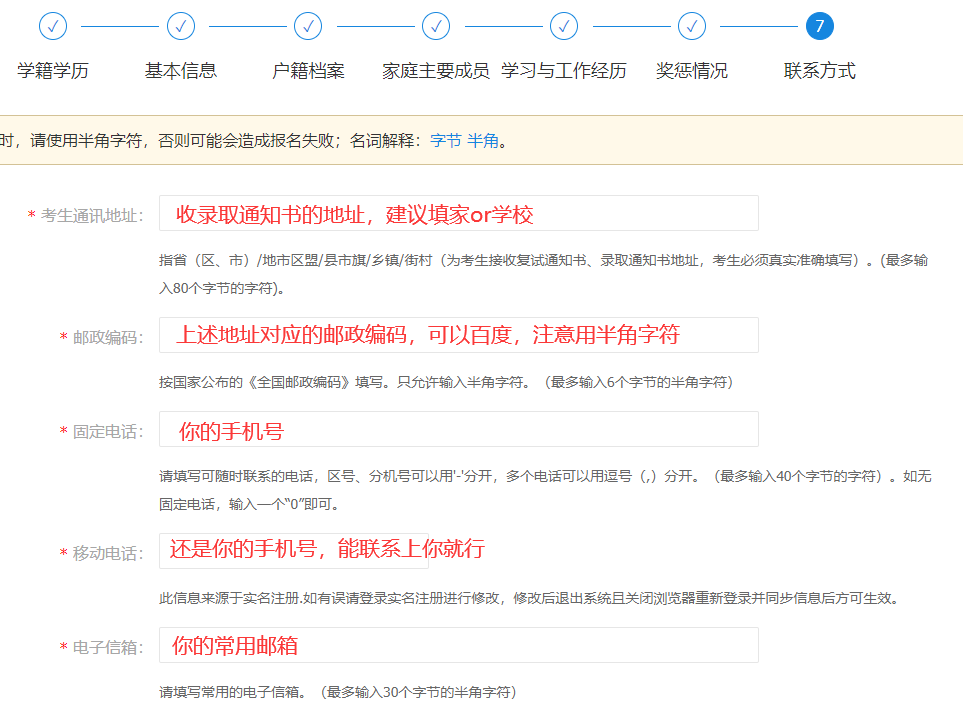Click the 电子信箱 input field
Screen dimensions: 963x720
[x=458, y=645]
